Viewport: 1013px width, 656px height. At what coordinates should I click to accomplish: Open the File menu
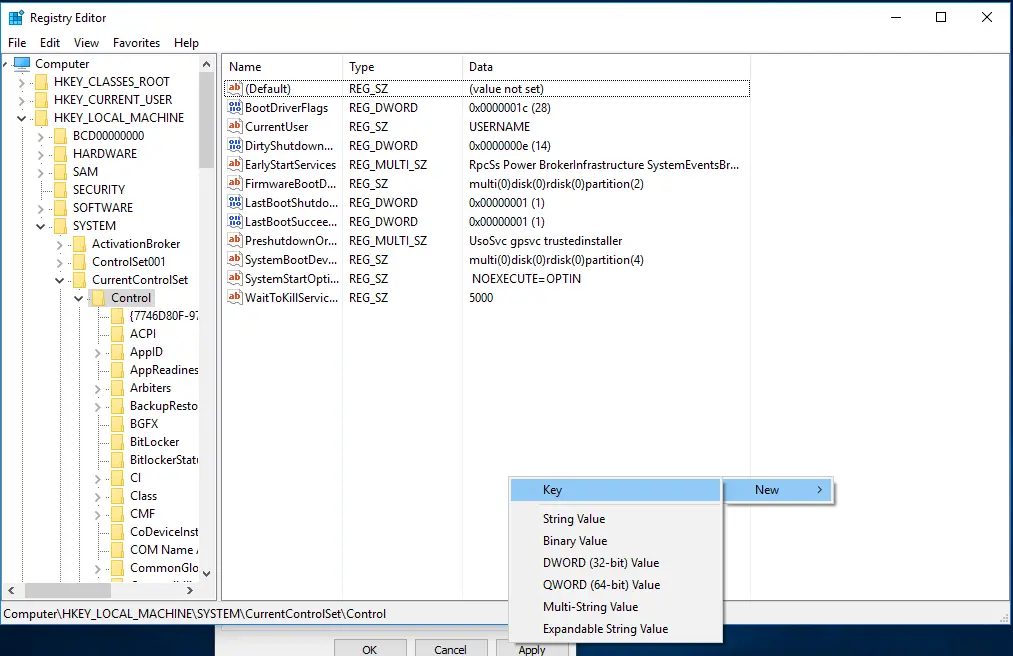pyautogui.click(x=17, y=43)
